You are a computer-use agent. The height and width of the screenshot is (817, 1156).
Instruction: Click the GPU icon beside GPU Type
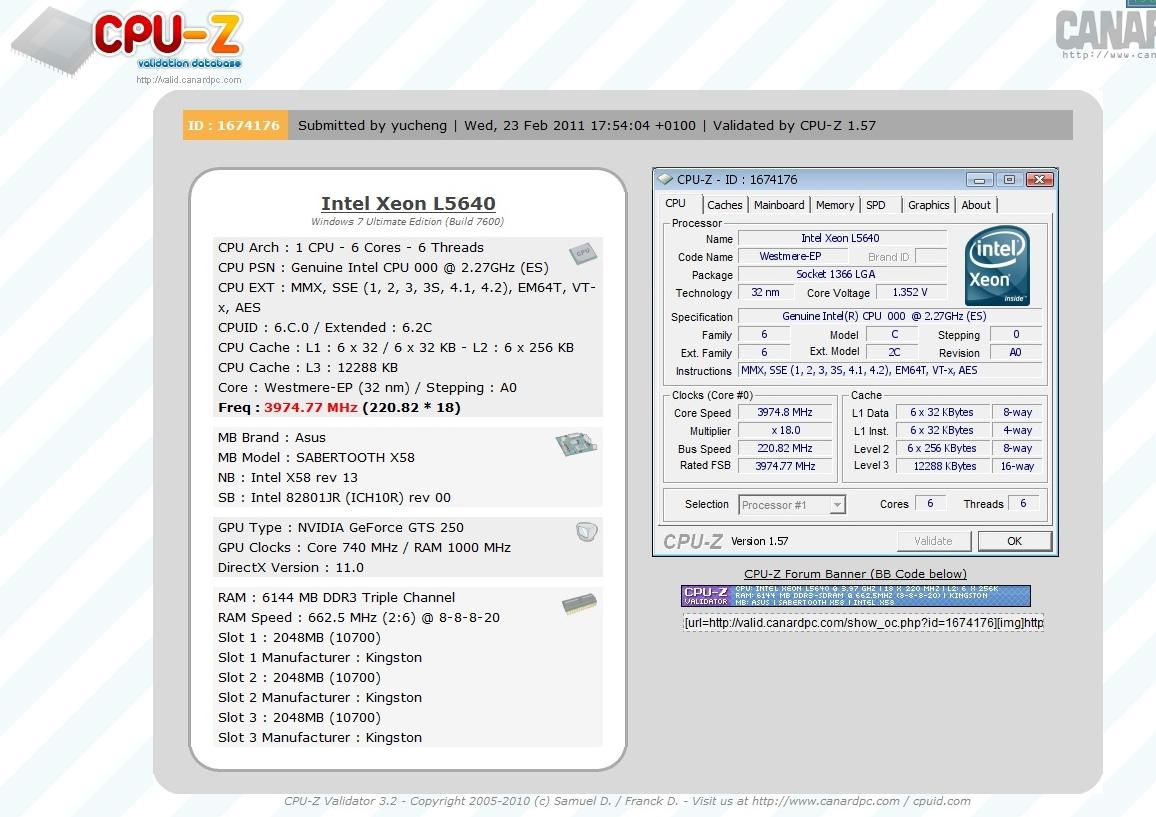click(586, 532)
